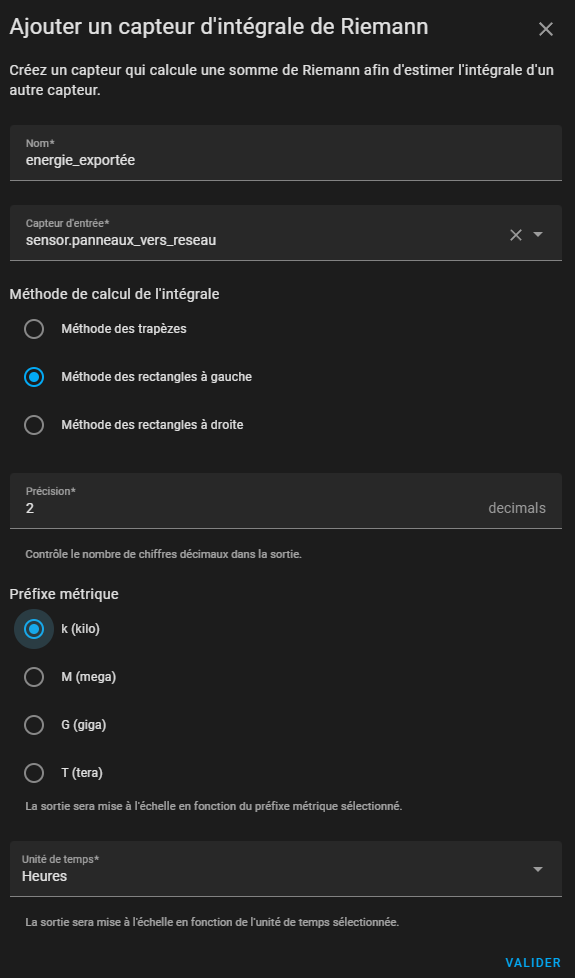Pick the G (giga) metric prefix
This screenshot has height=978, width=575.
[x=34, y=725]
